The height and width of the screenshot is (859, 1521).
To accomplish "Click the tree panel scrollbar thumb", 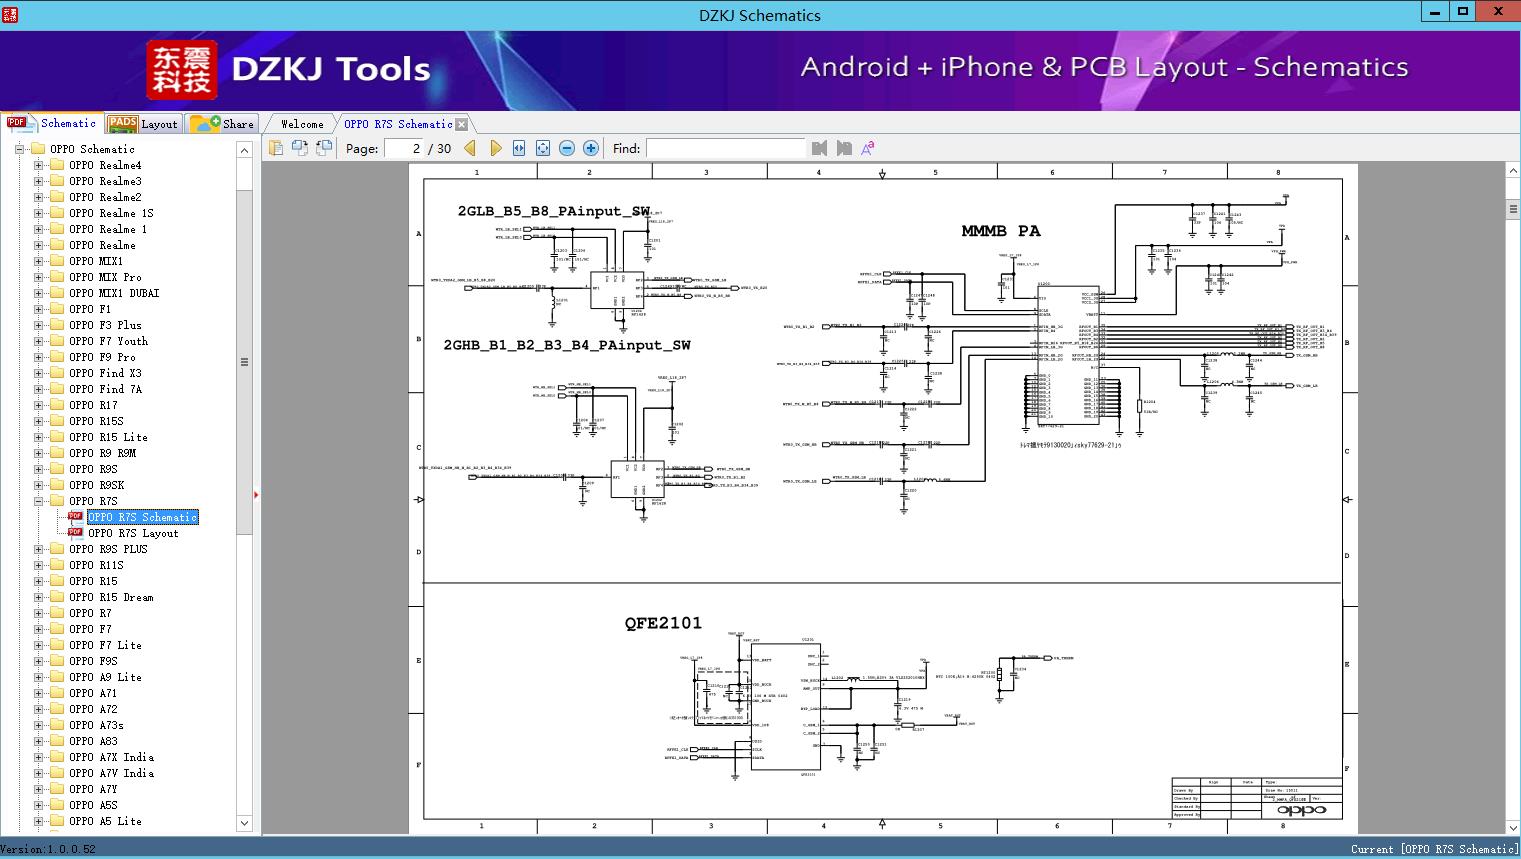I will point(244,362).
